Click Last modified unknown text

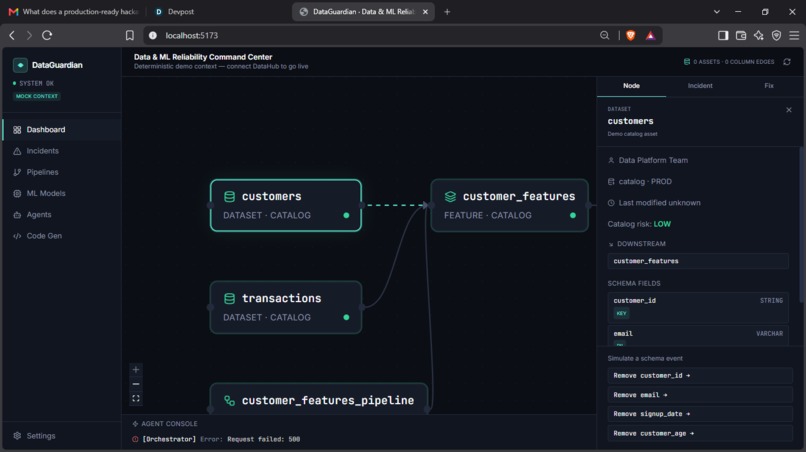pos(659,203)
